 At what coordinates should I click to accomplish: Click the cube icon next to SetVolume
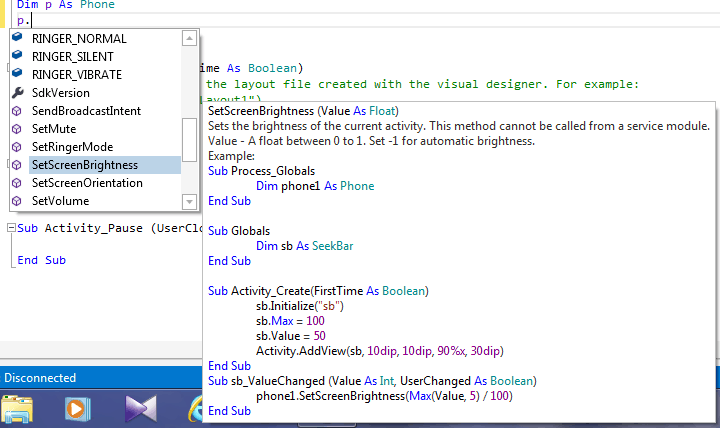[17, 201]
